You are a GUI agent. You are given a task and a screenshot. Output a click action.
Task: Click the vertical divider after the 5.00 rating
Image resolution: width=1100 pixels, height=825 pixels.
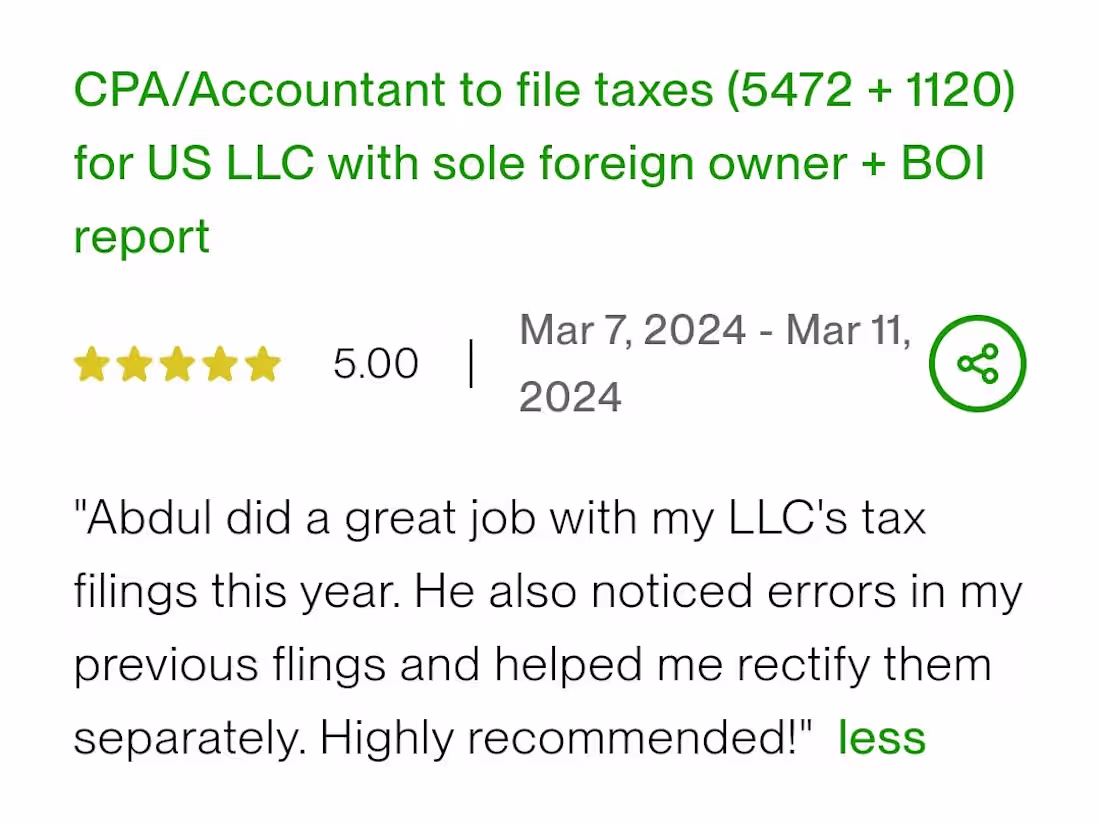(469, 363)
